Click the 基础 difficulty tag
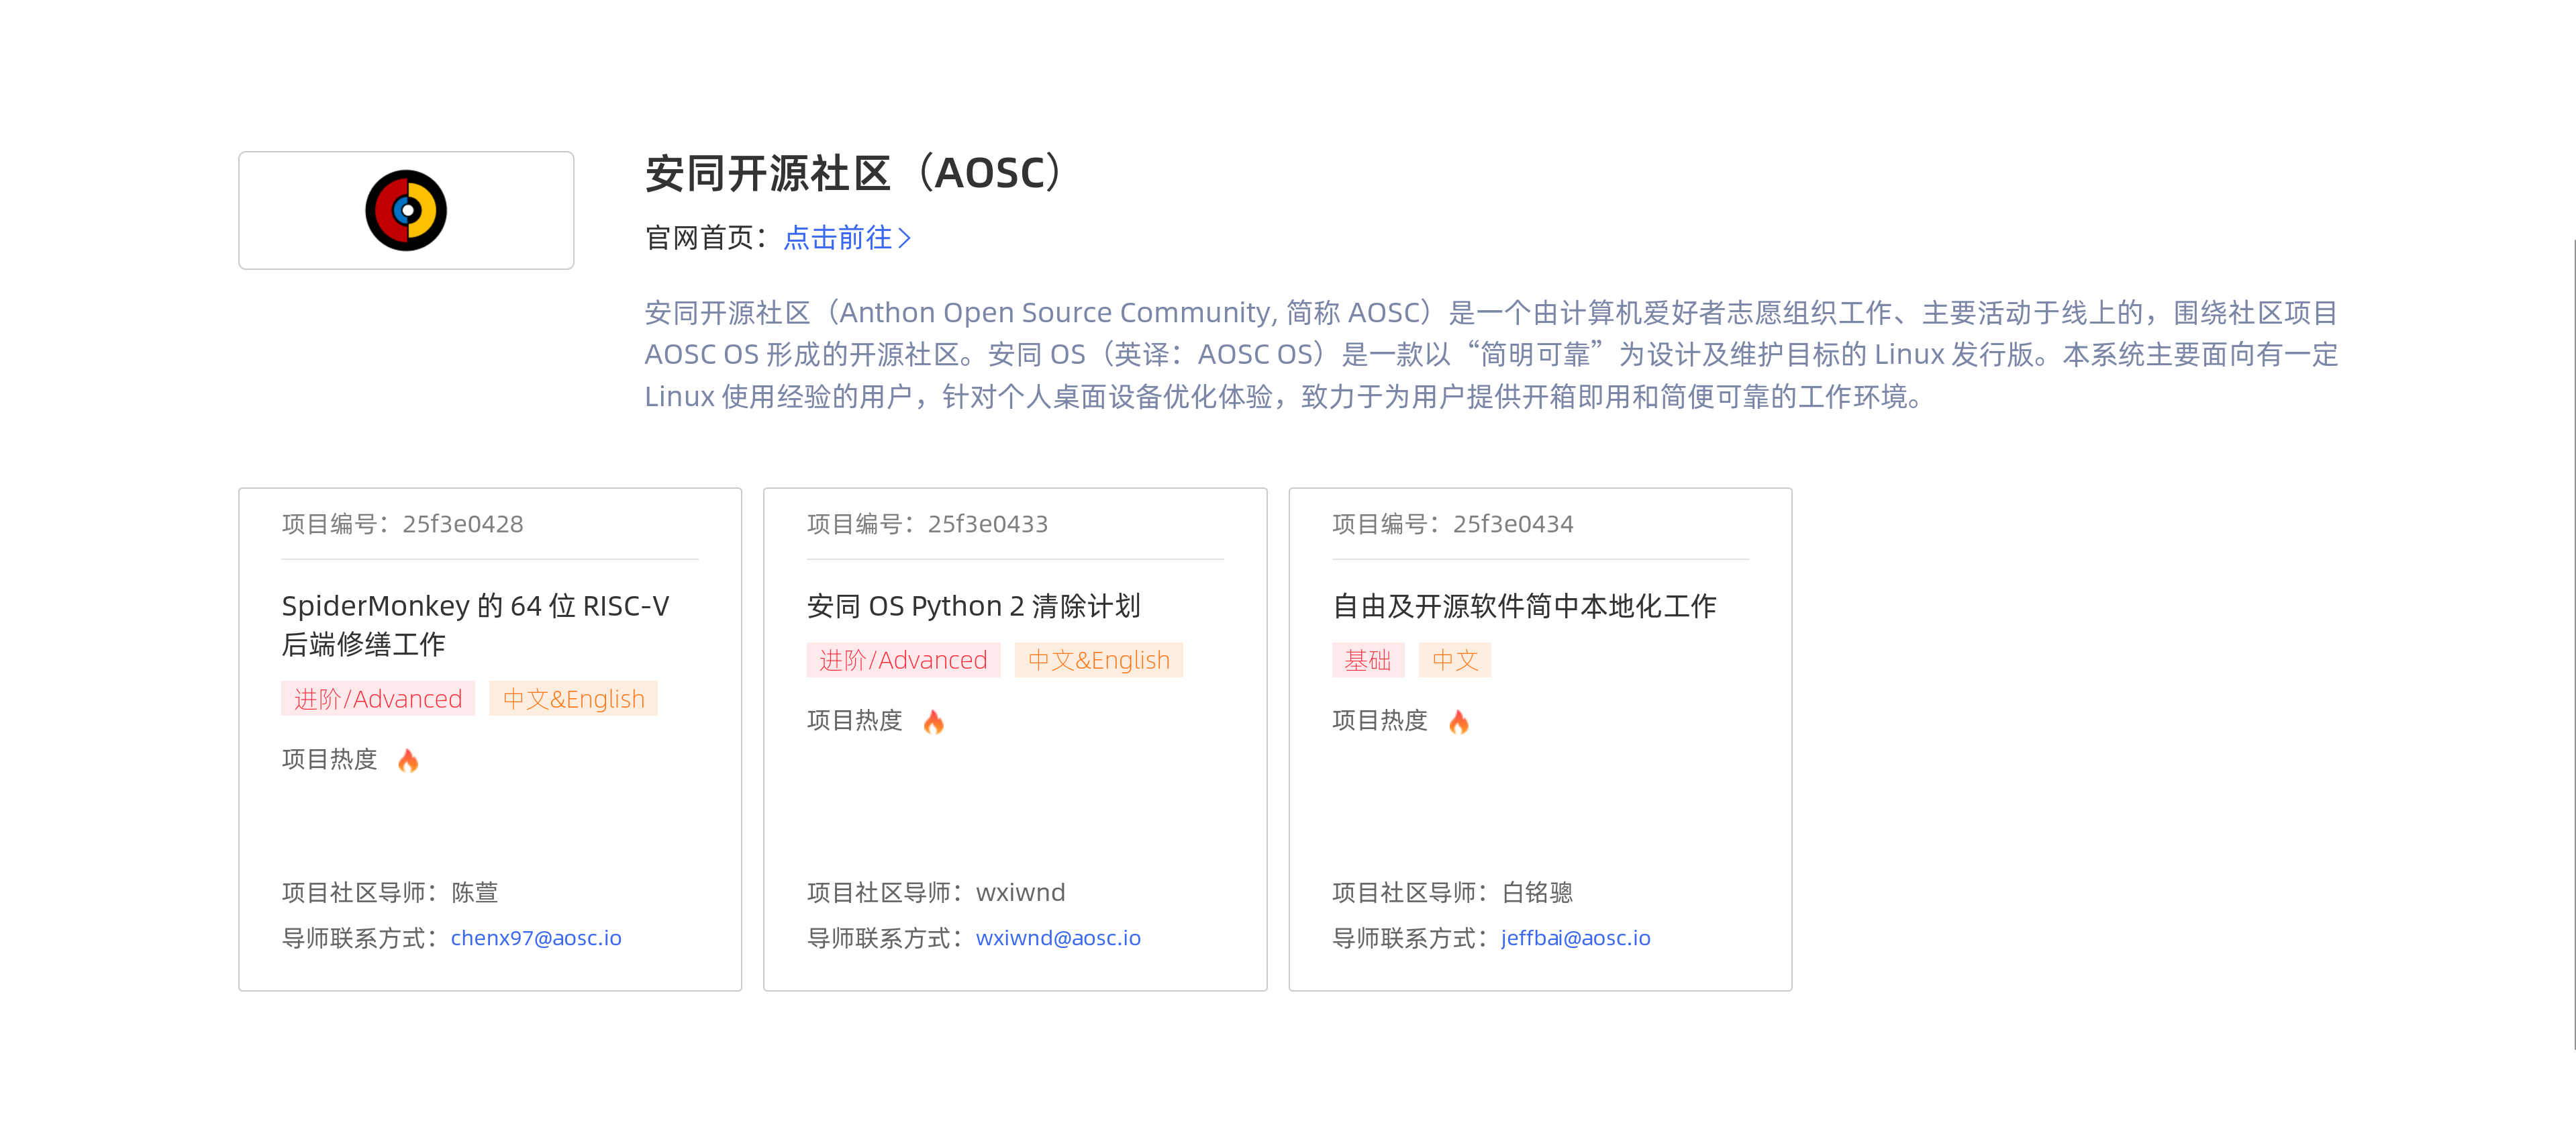Image resolution: width=2576 pixels, height=1148 pixels. (1367, 660)
